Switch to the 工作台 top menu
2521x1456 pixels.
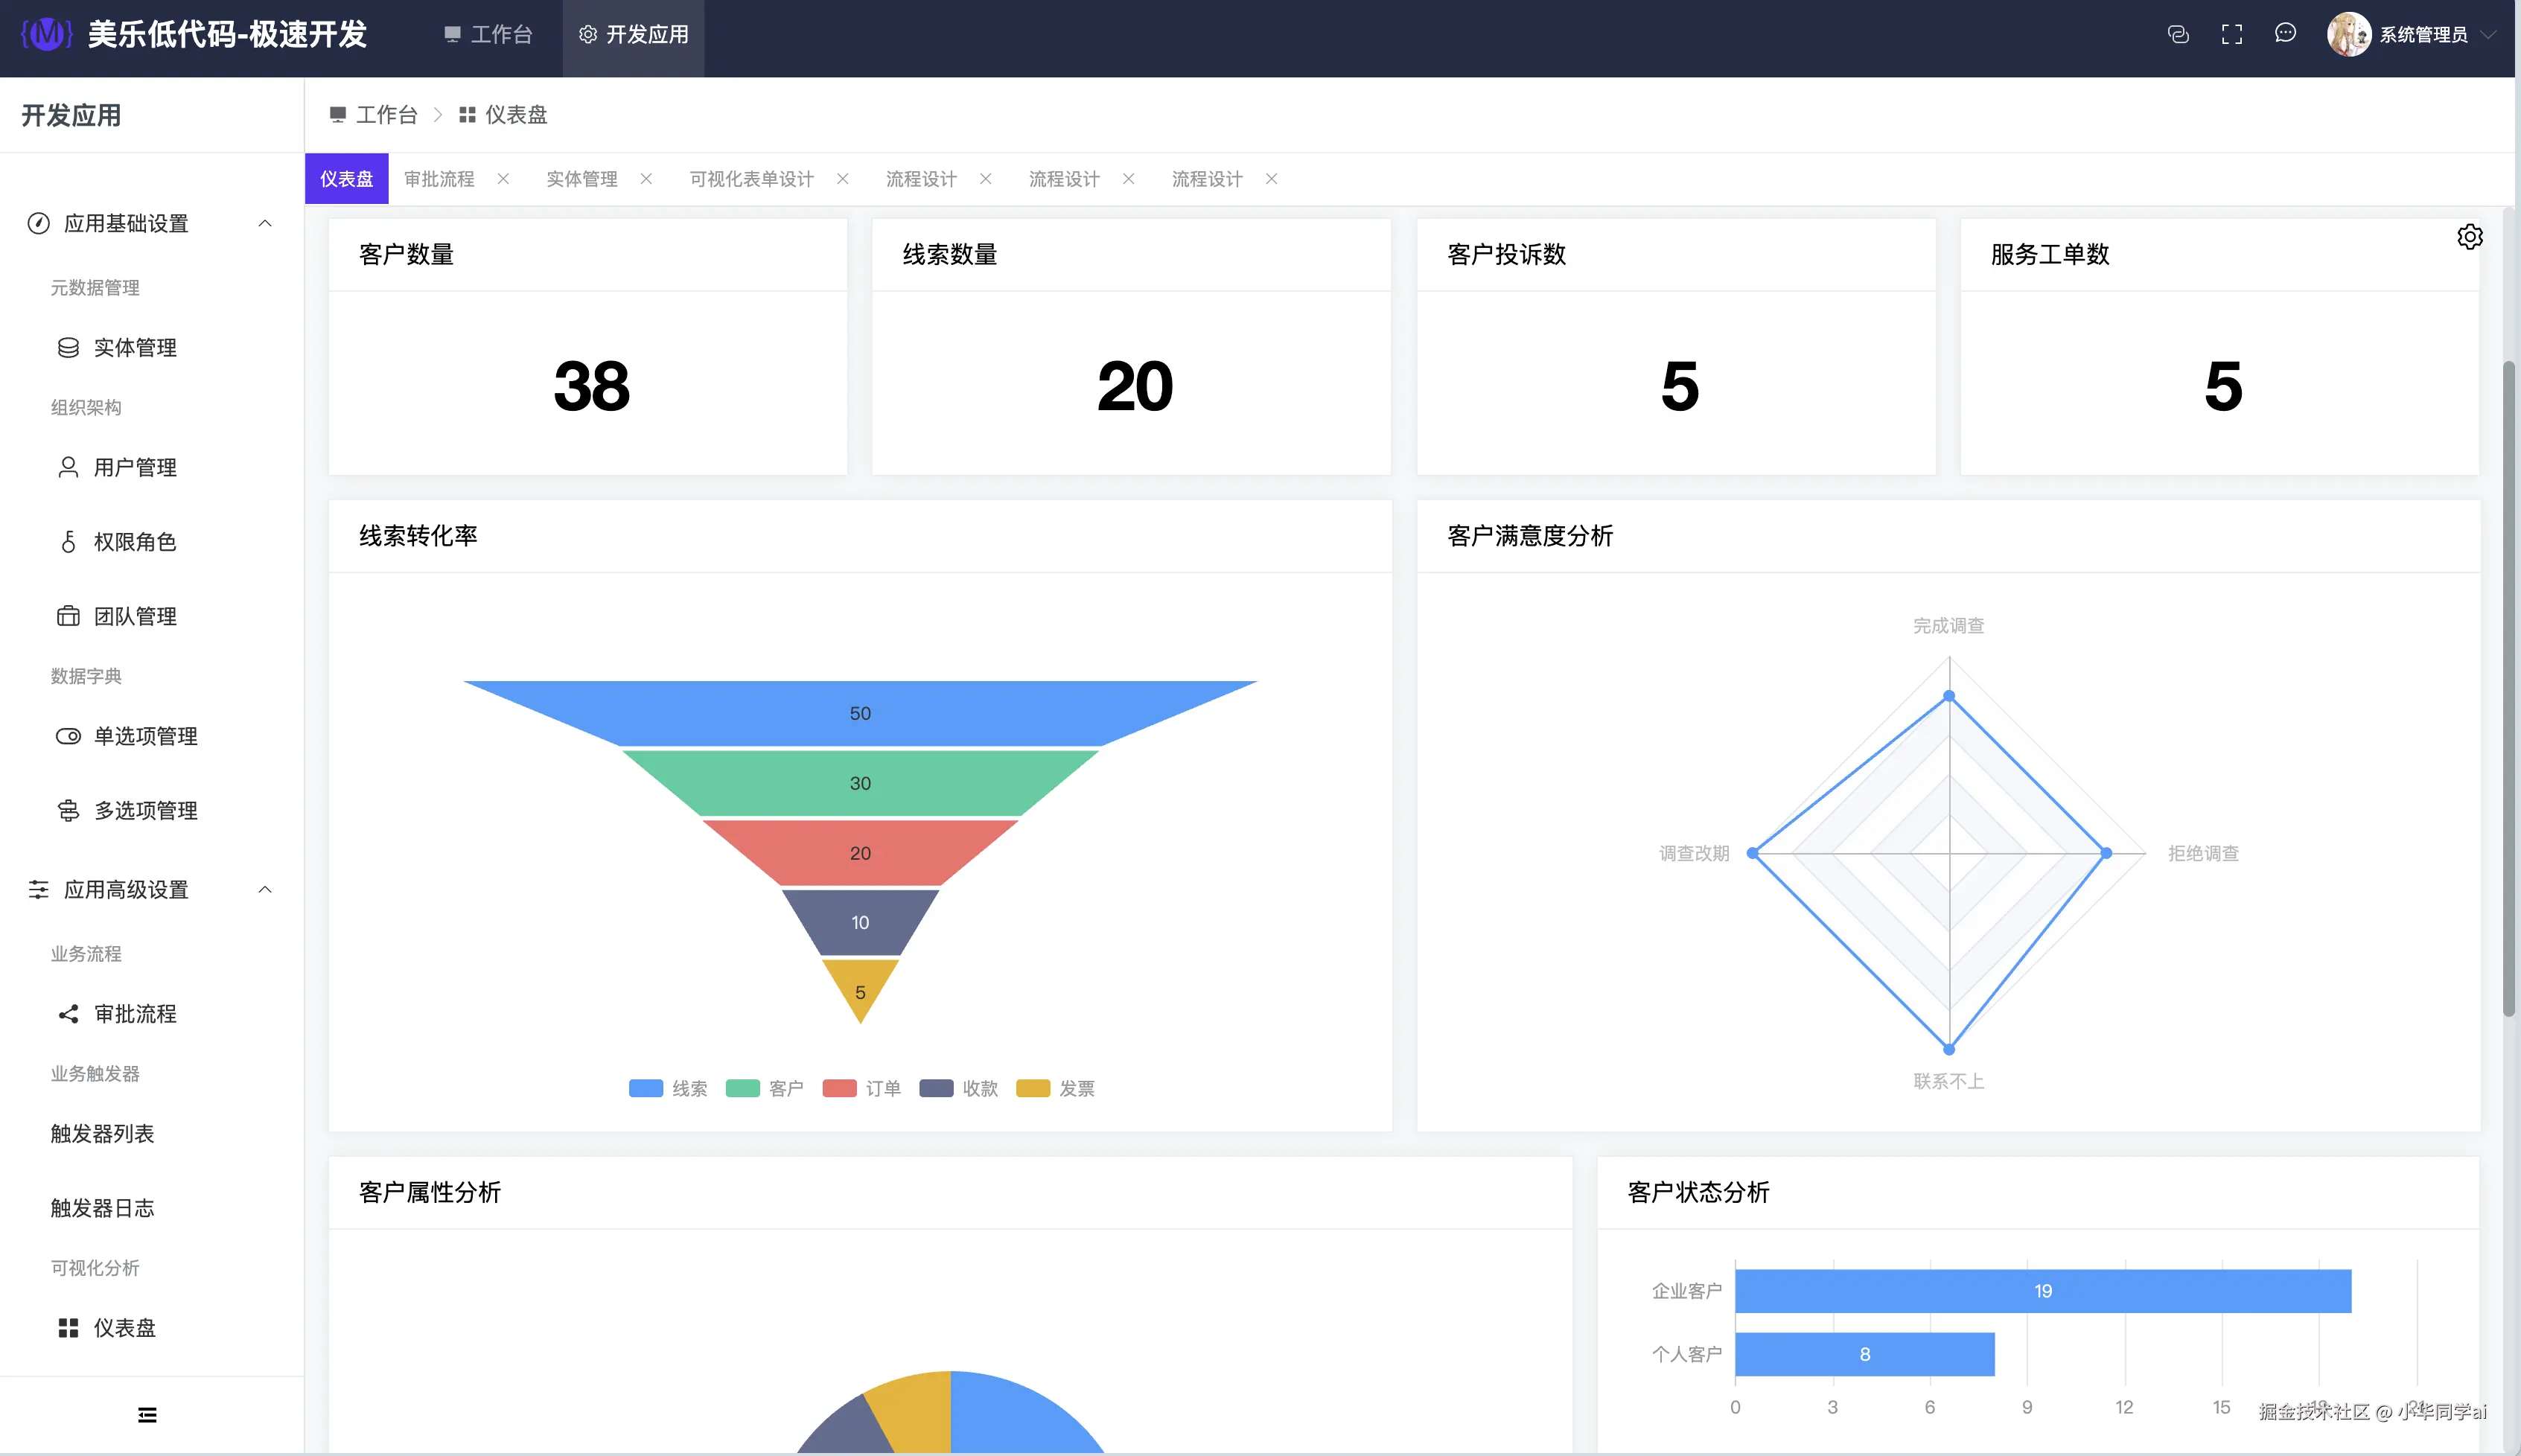pos(488,35)
